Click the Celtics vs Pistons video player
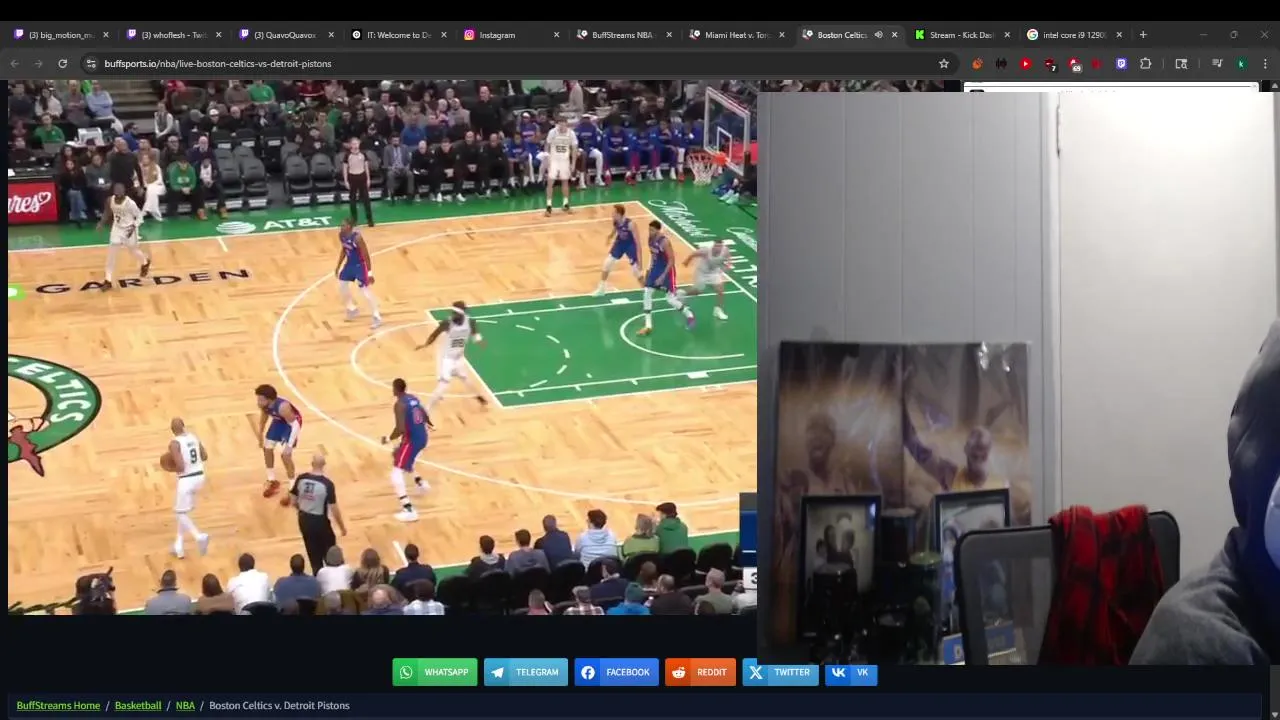This screenshot has width=1280, height=720. (x=382, y=347)
